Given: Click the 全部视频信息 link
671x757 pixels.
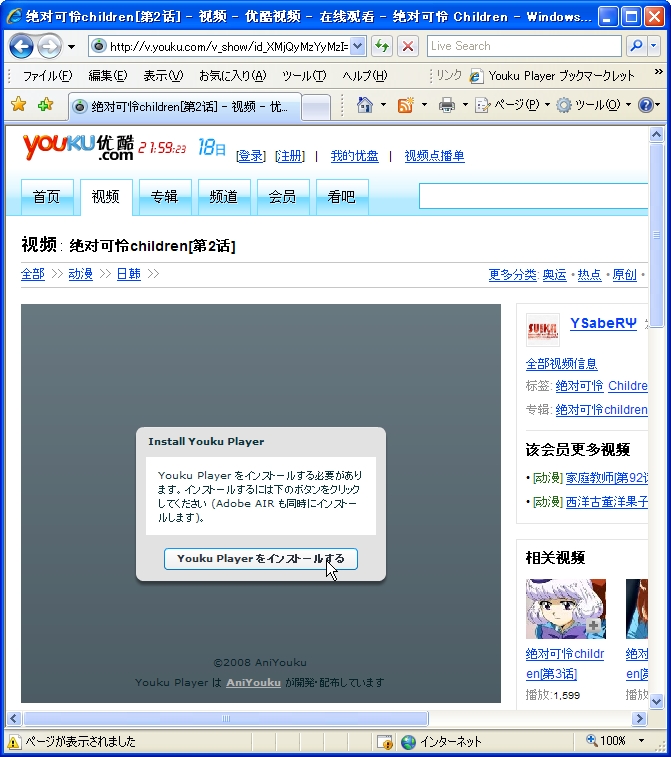Looking at the screenshot, I should pos(561,364).
